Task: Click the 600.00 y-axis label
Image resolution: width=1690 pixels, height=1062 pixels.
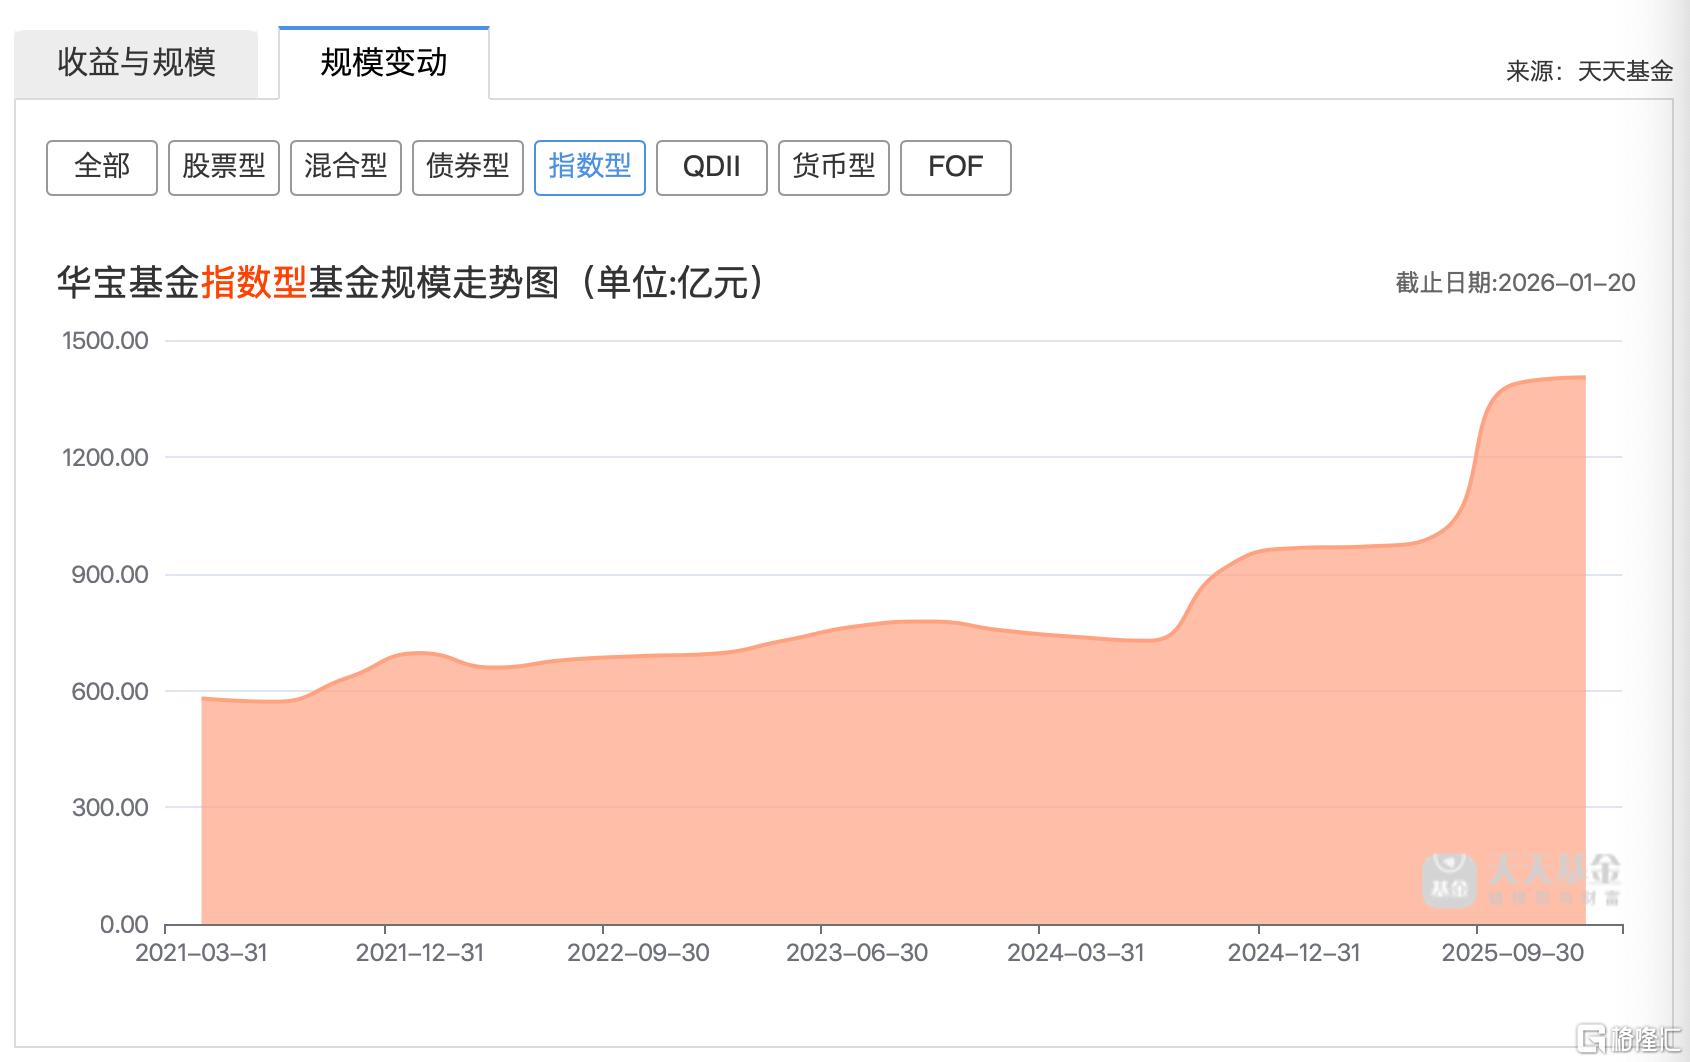Action: tap(110, 692)
